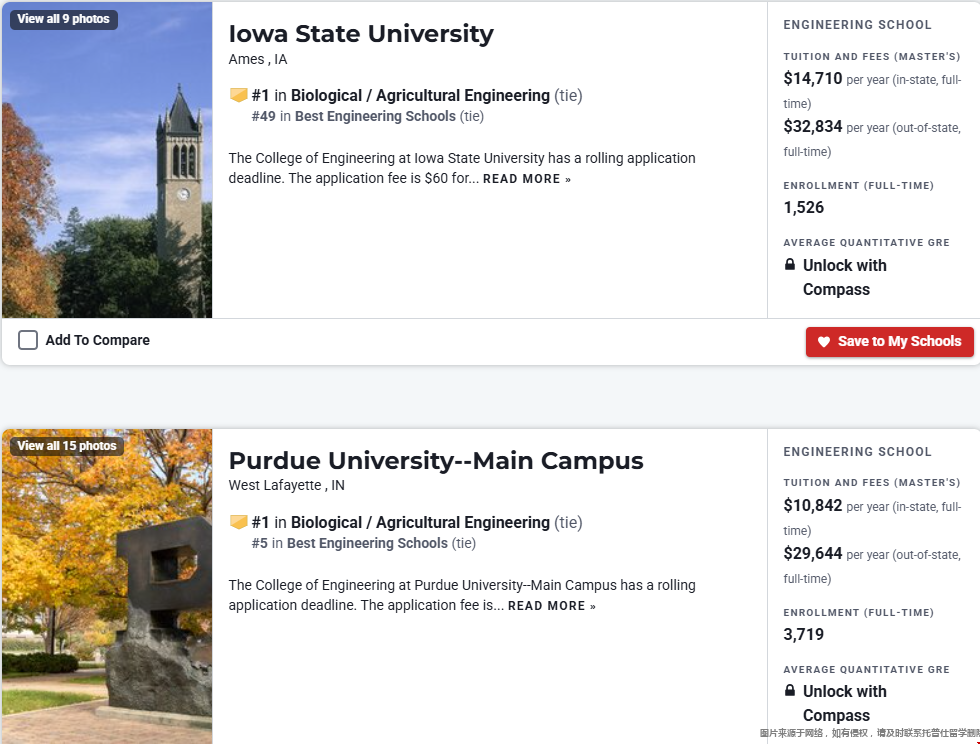Click the lock icon in Iowa State's GRE section
Screen dimensions: 980x744
click(790, 264)
